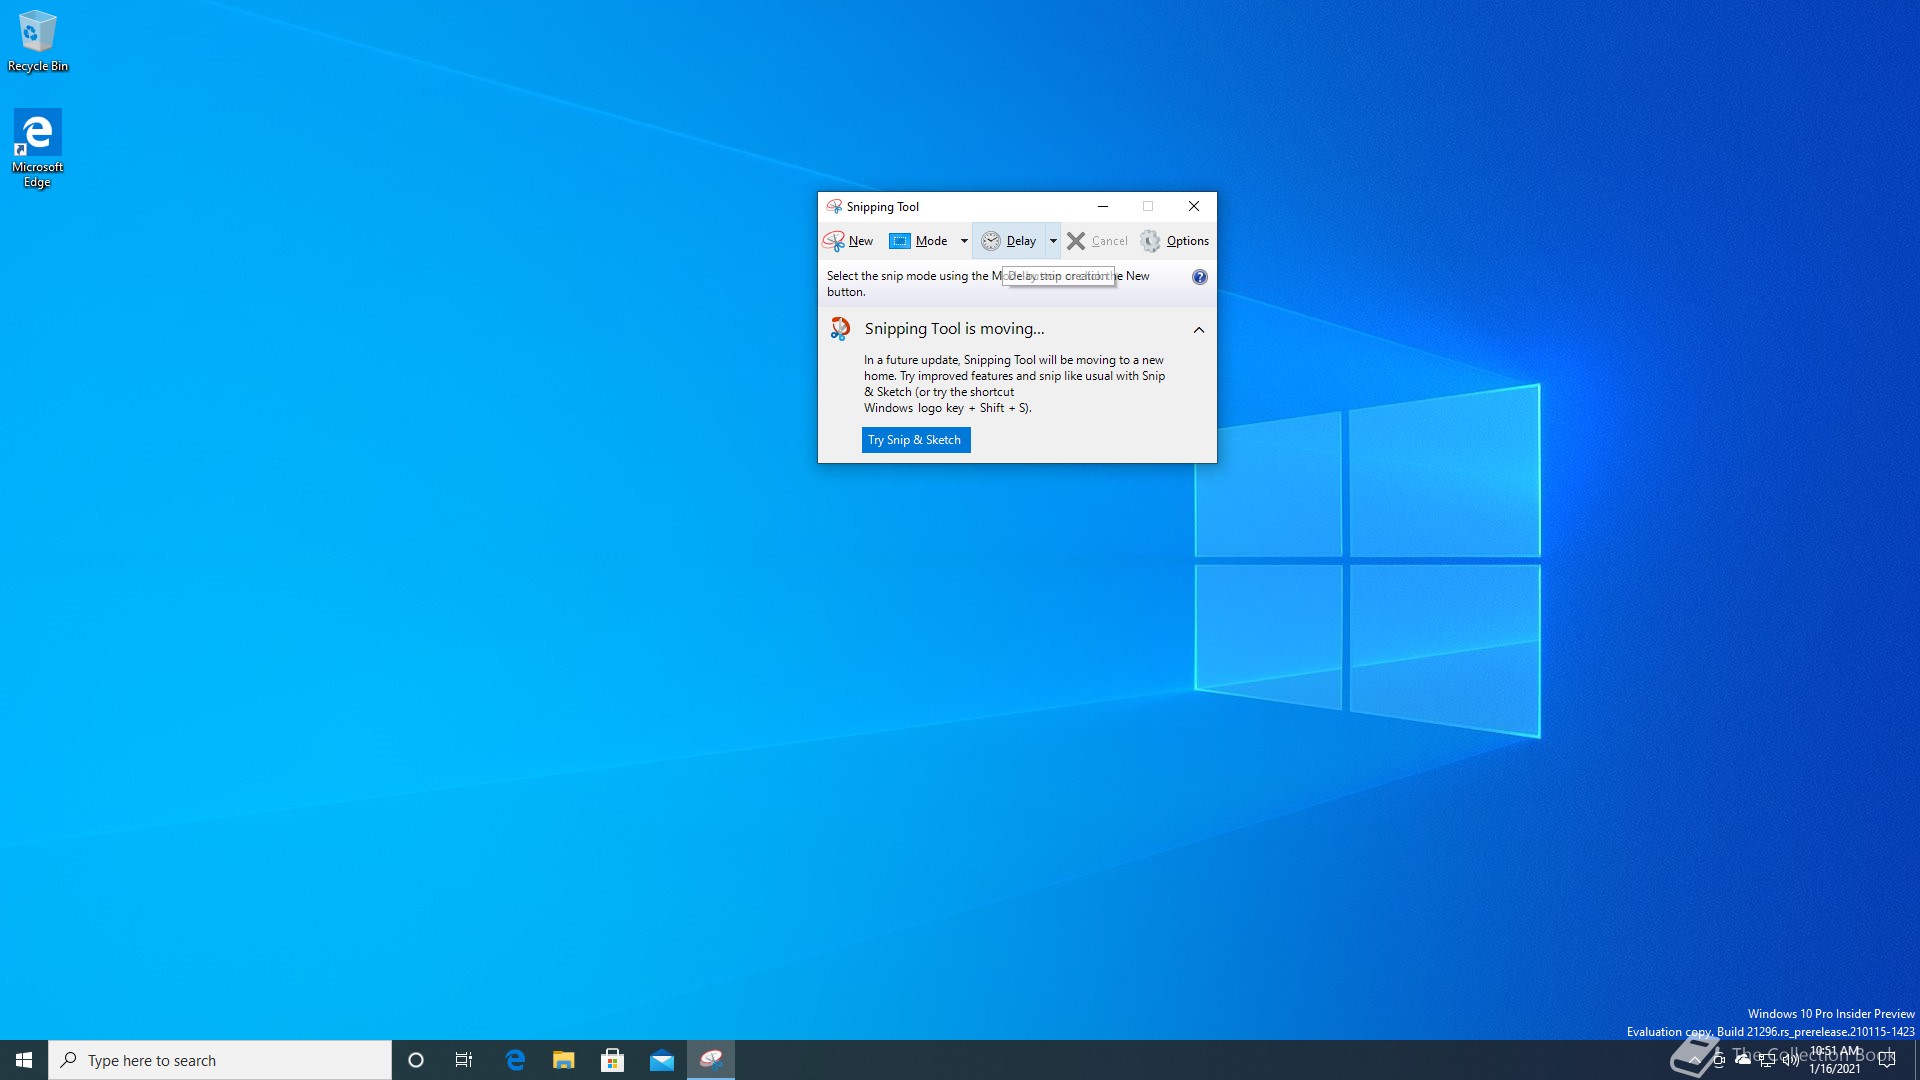Open Task View on taskbar
Viewport: 1920px width, 1080px height.
click(464, 1060)
